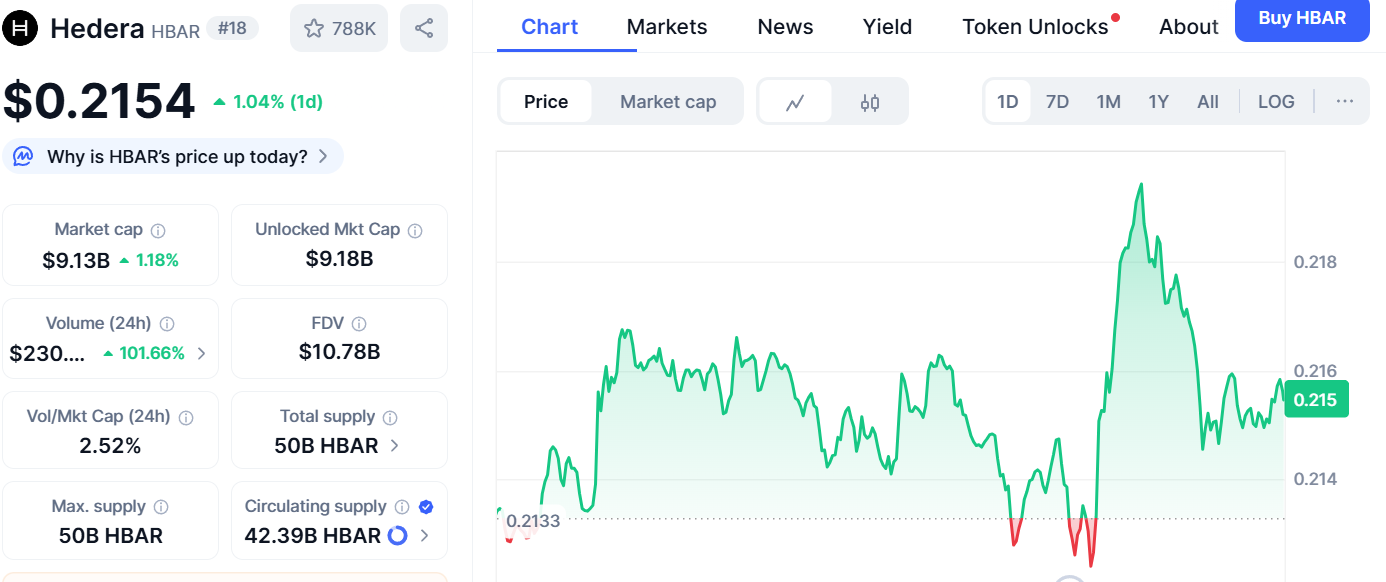Toggle LOG scale on chart

click(x=1276, y=102)
